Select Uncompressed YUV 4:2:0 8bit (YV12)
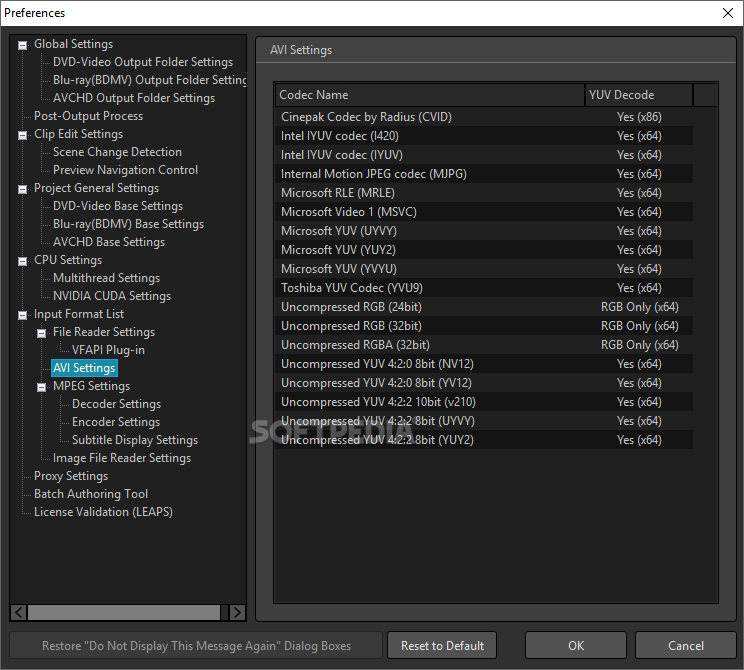This screenshot has width=744, height=670. point(484,383)
